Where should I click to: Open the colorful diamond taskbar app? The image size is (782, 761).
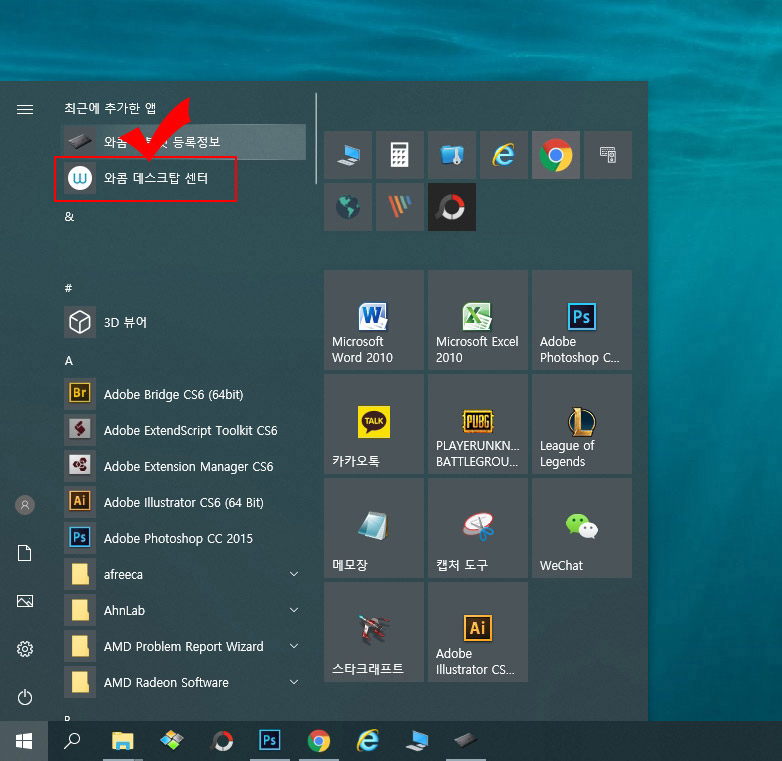pos(172,741)
